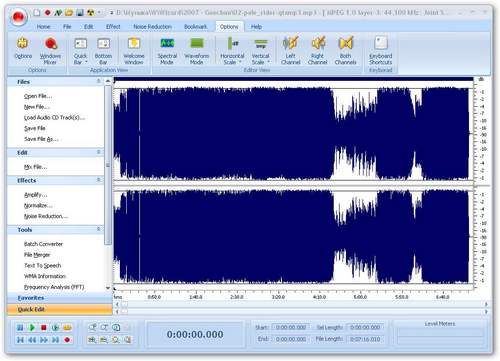Image resolution: width=500 pixels, height=361 pixels.
Task: Click the Open File... link
Action: point(38,96)
